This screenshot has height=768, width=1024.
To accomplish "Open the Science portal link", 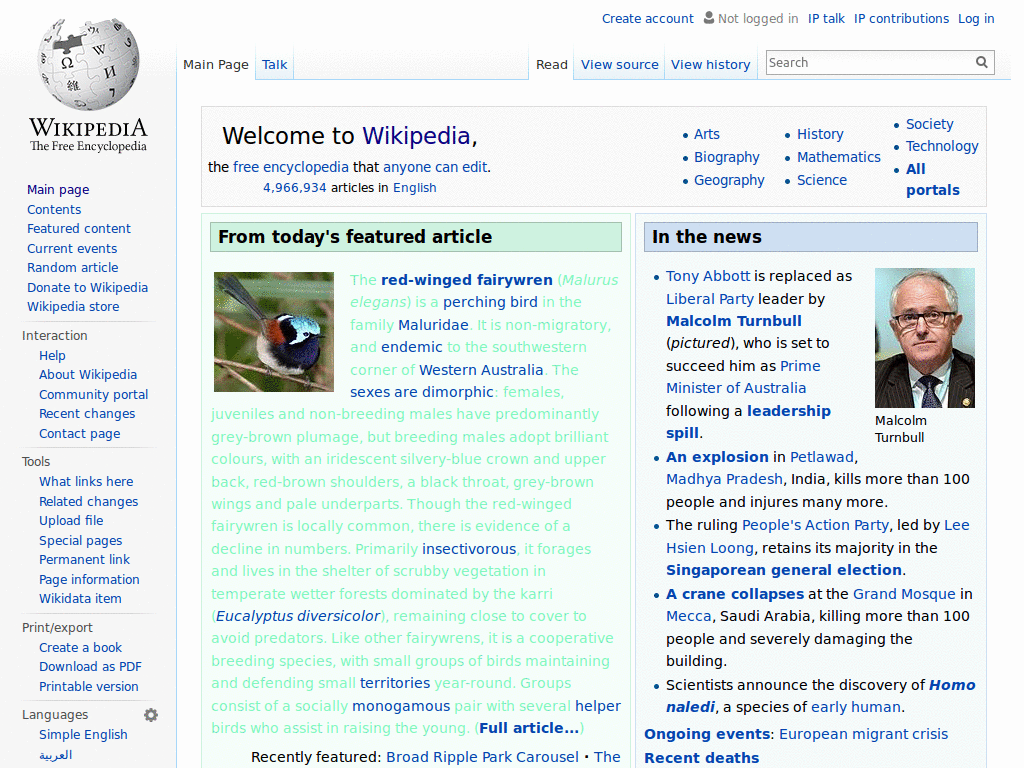I will point(822,180).
